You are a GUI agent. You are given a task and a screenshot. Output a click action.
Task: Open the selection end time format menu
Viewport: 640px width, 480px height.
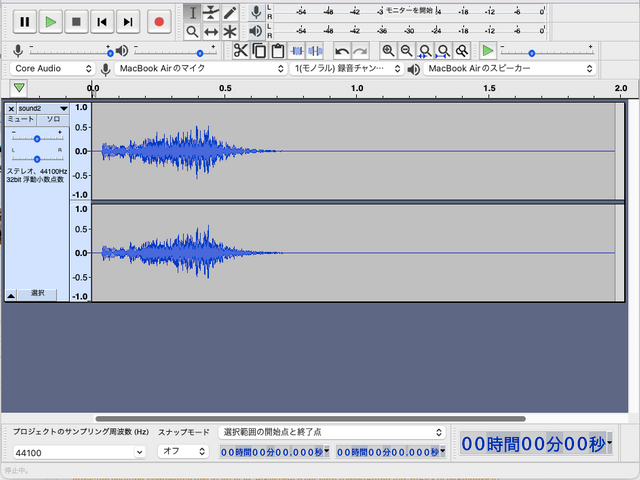click(443, 451)
